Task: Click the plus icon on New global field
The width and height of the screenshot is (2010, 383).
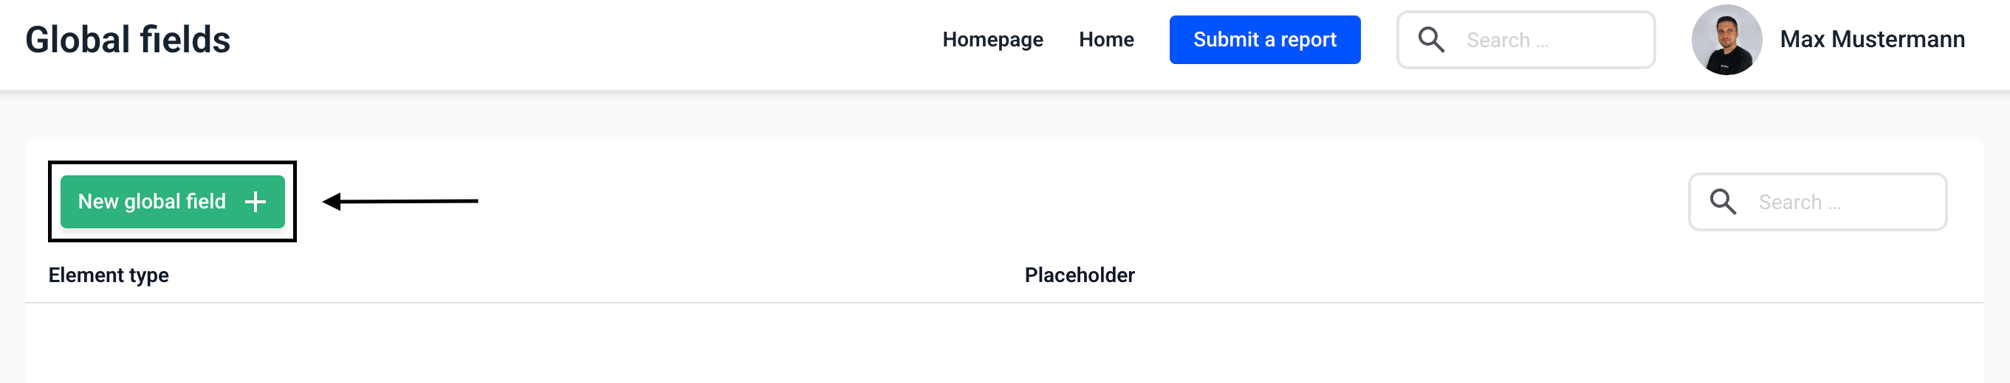Action: pos(256,202)
